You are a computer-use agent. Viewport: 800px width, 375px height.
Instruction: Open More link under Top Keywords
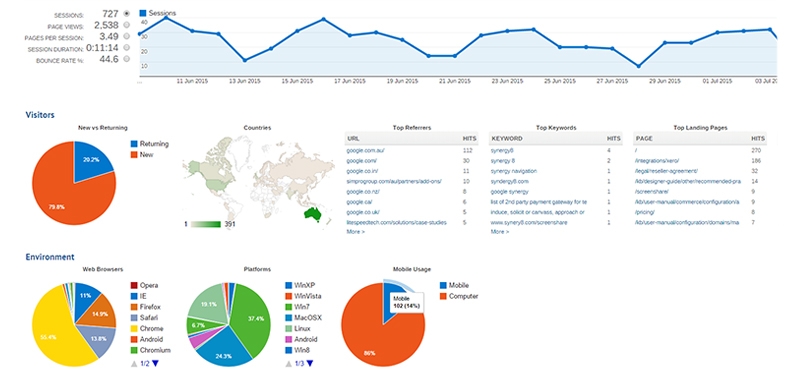point(499,232)
